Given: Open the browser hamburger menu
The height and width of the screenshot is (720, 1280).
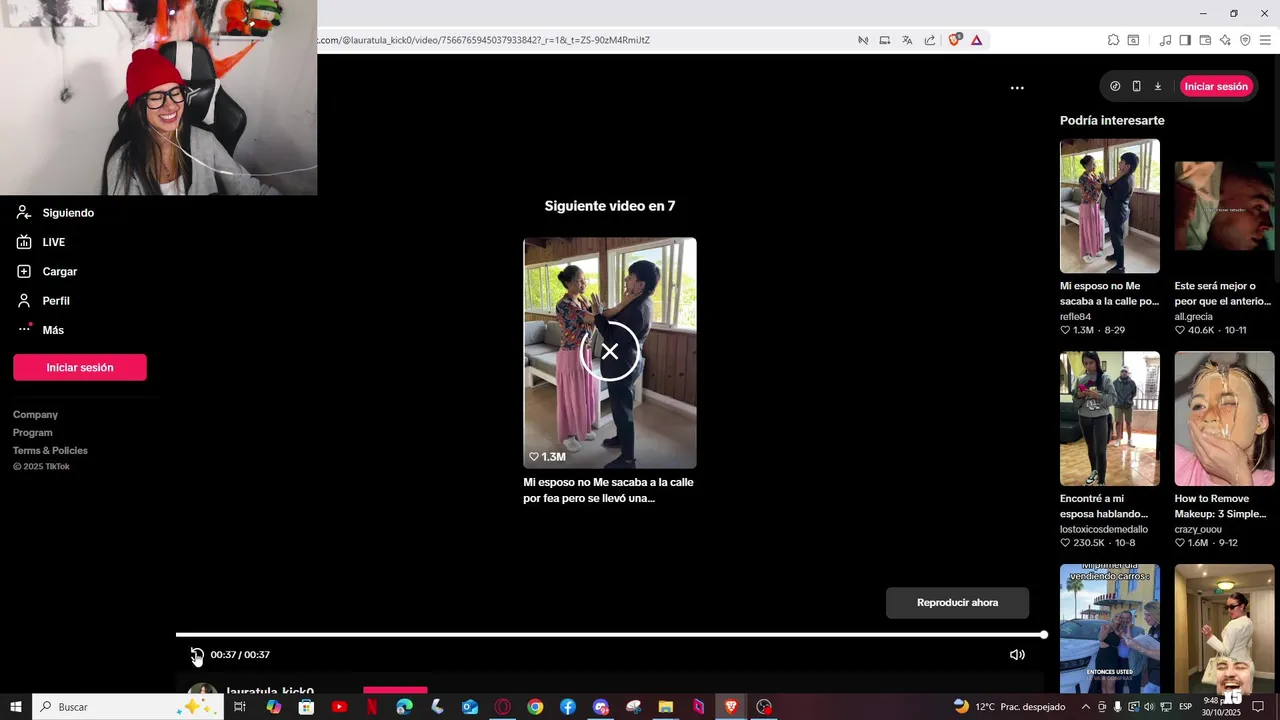Looking at the screenshot, I should 1265,40.
